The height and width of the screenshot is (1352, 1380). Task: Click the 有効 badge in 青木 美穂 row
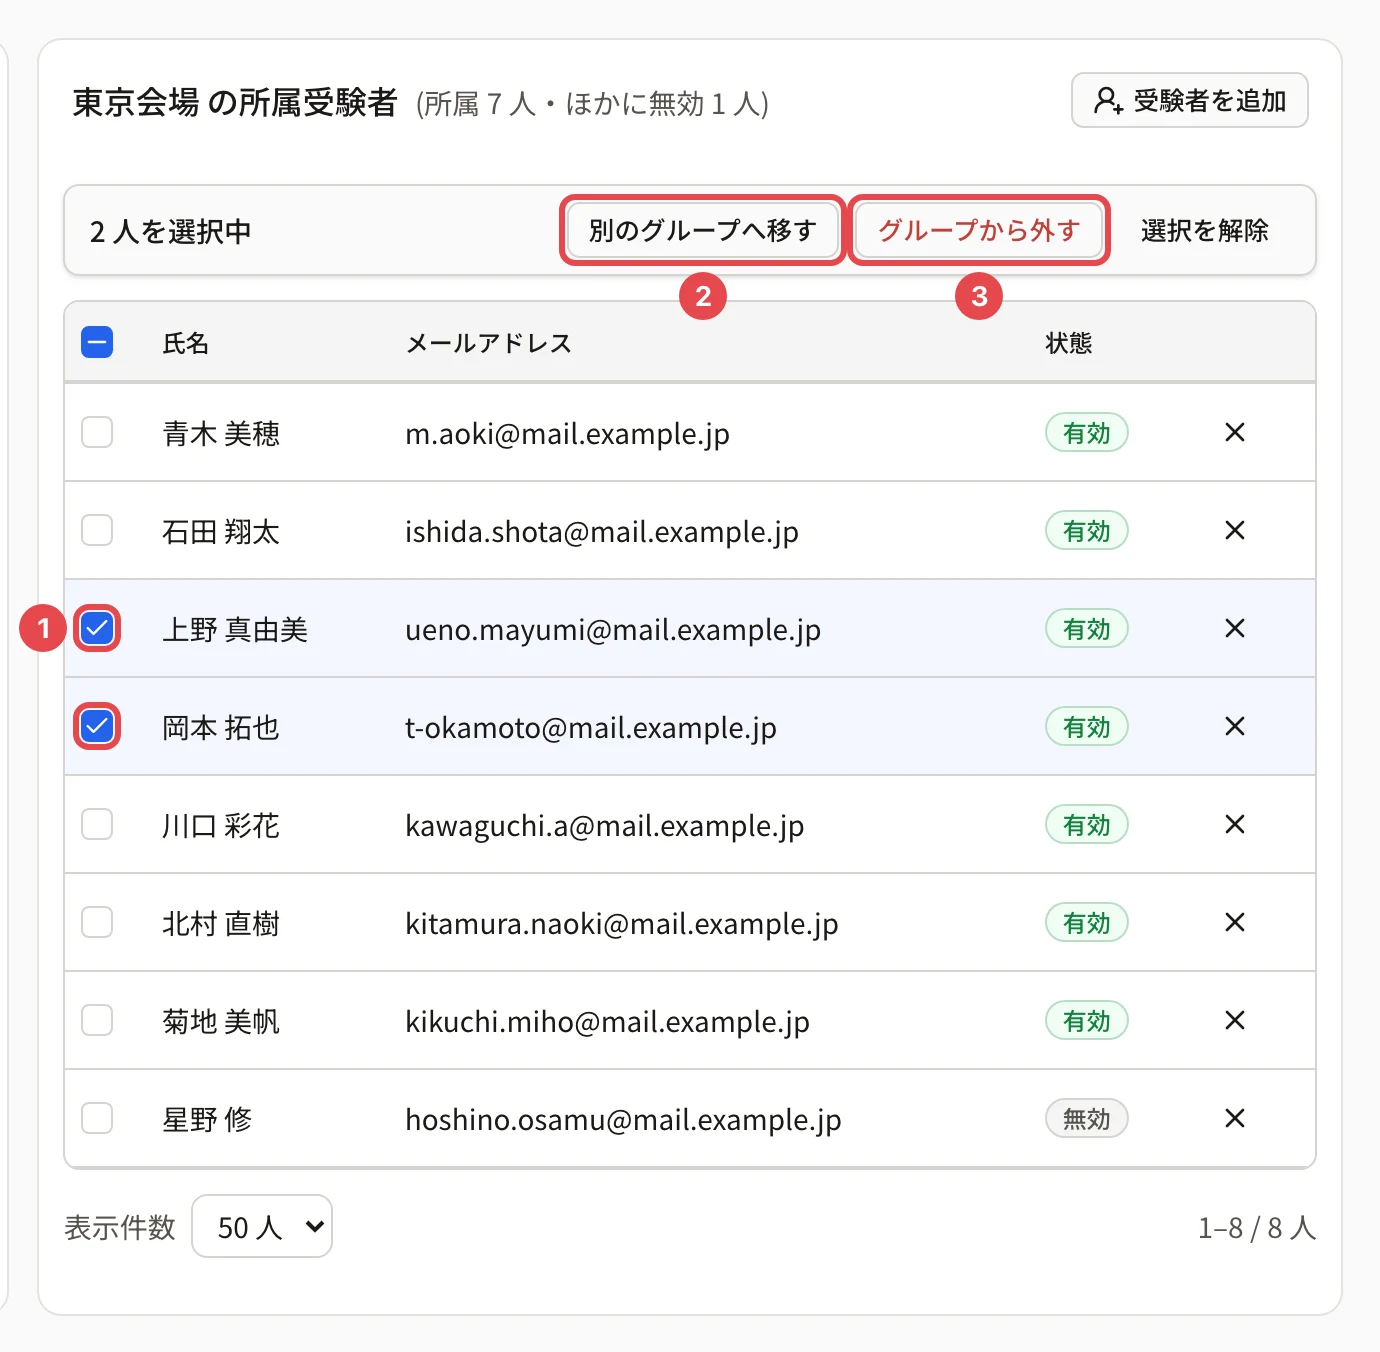1087,432
